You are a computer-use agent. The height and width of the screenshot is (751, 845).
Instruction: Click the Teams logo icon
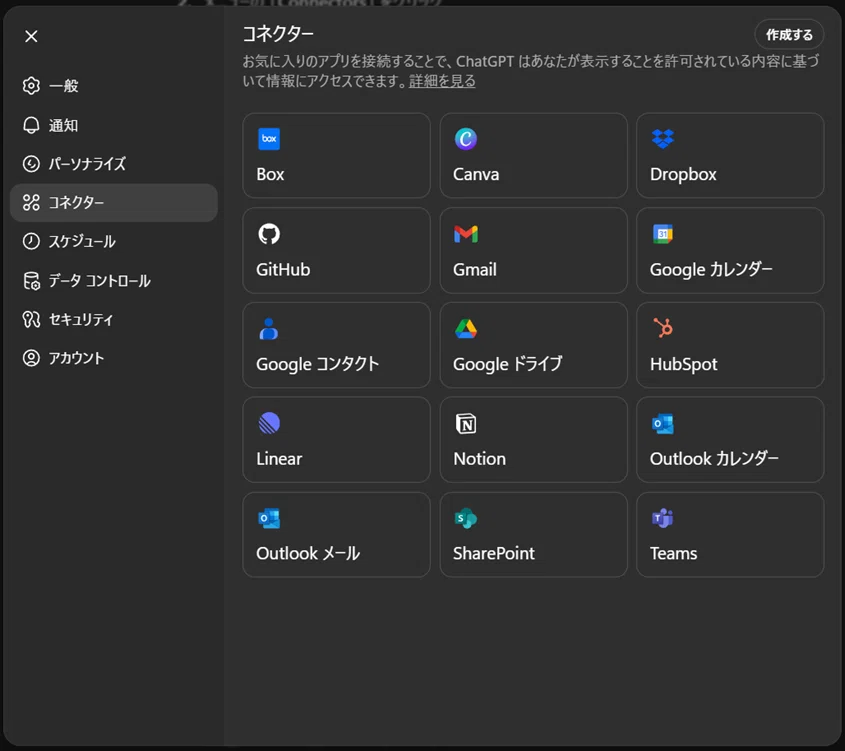click(663, 518)
